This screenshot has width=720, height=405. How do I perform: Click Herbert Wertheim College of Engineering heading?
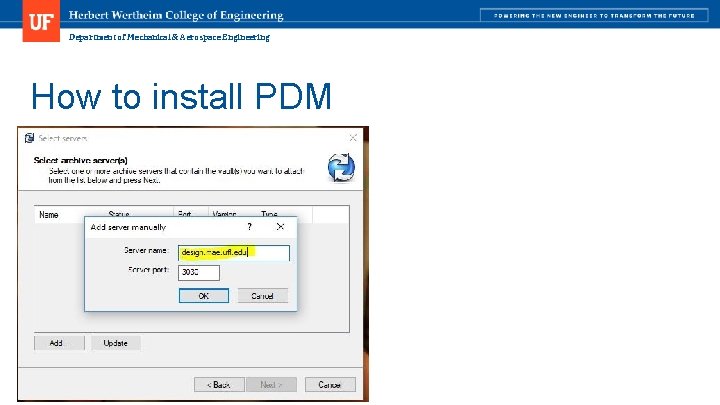176,15
